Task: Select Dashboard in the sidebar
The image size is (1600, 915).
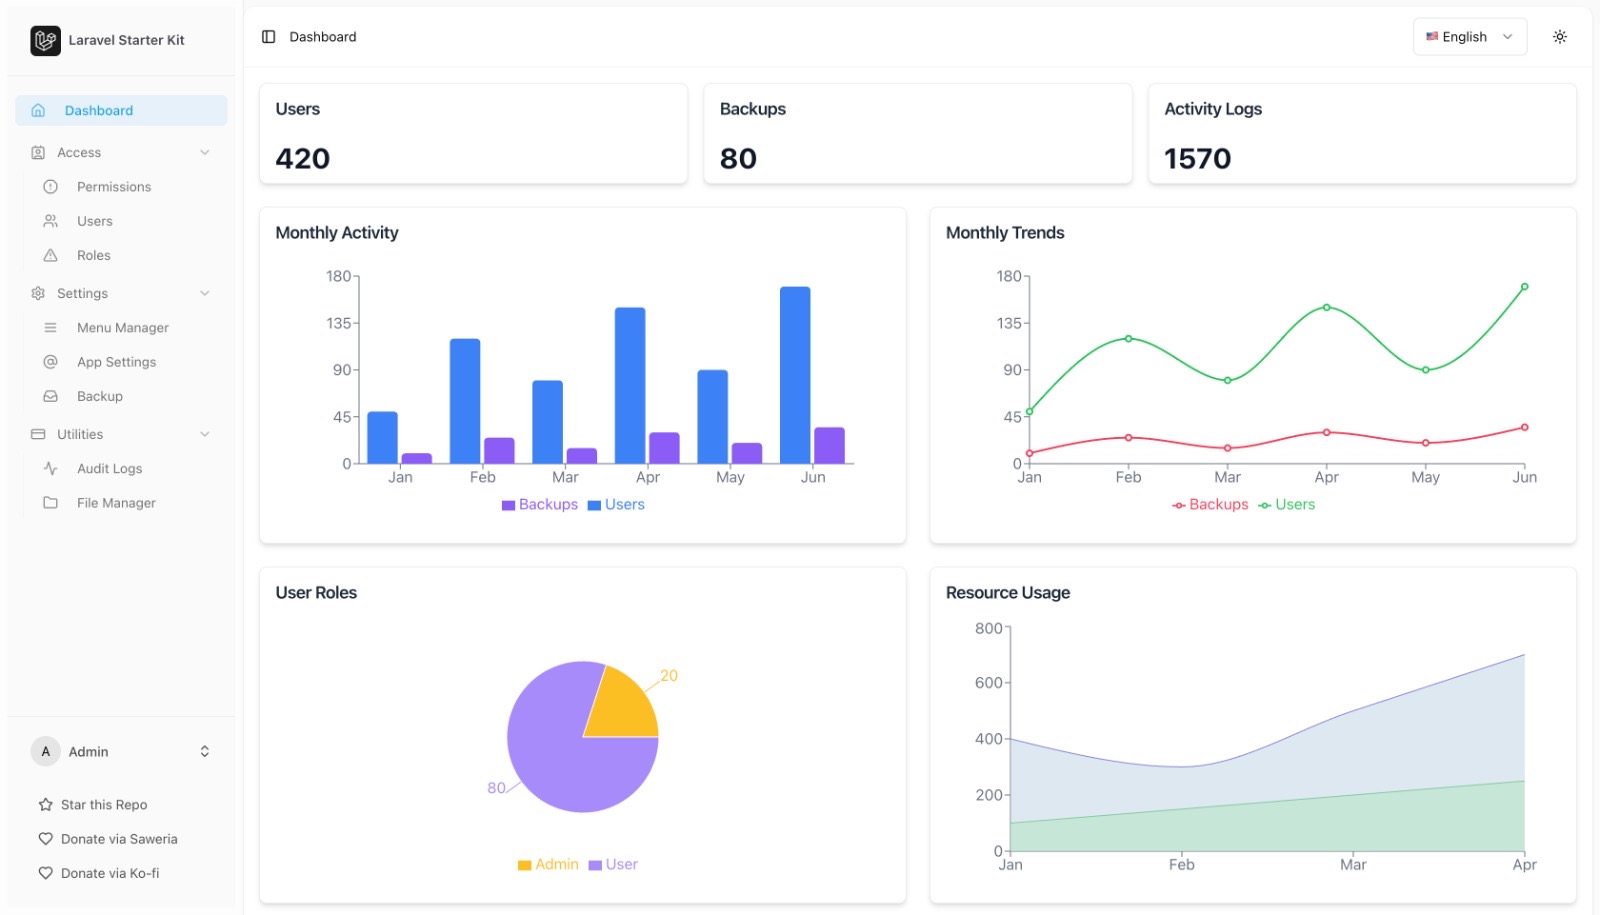Action: [121, 111]
